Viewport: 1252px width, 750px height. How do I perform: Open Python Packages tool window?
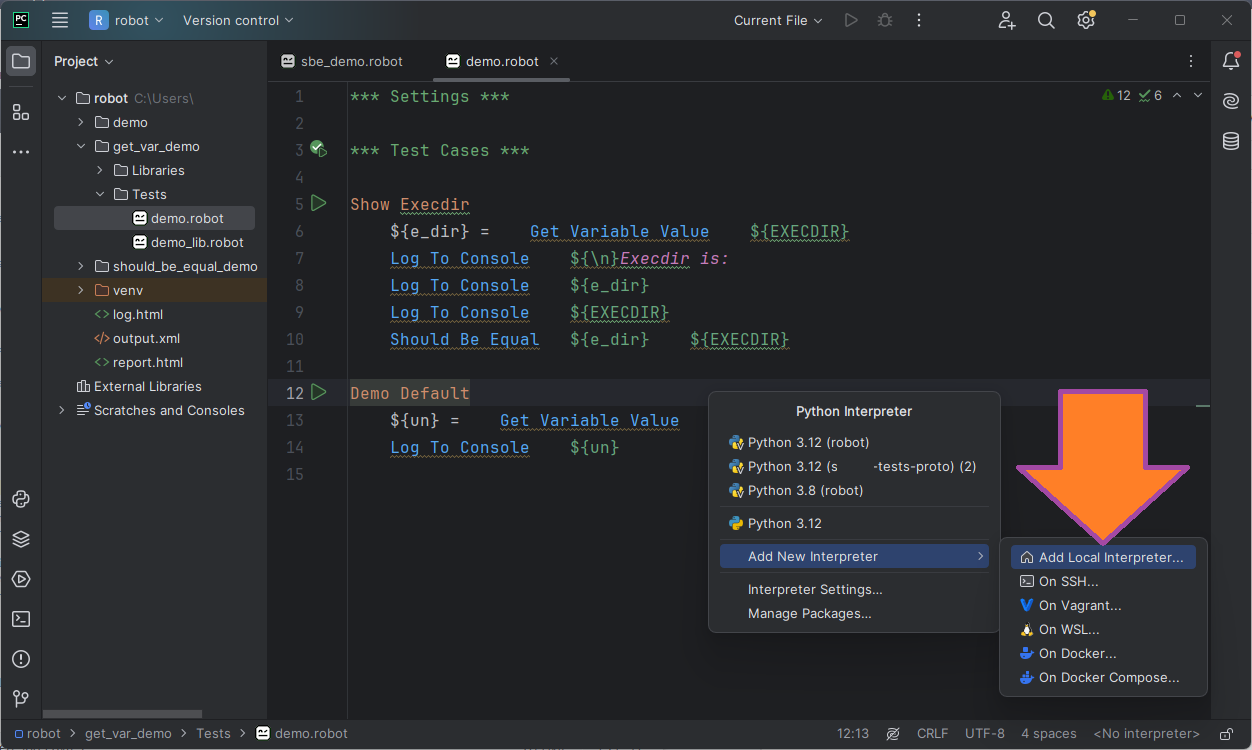click(x=21, y=499)
